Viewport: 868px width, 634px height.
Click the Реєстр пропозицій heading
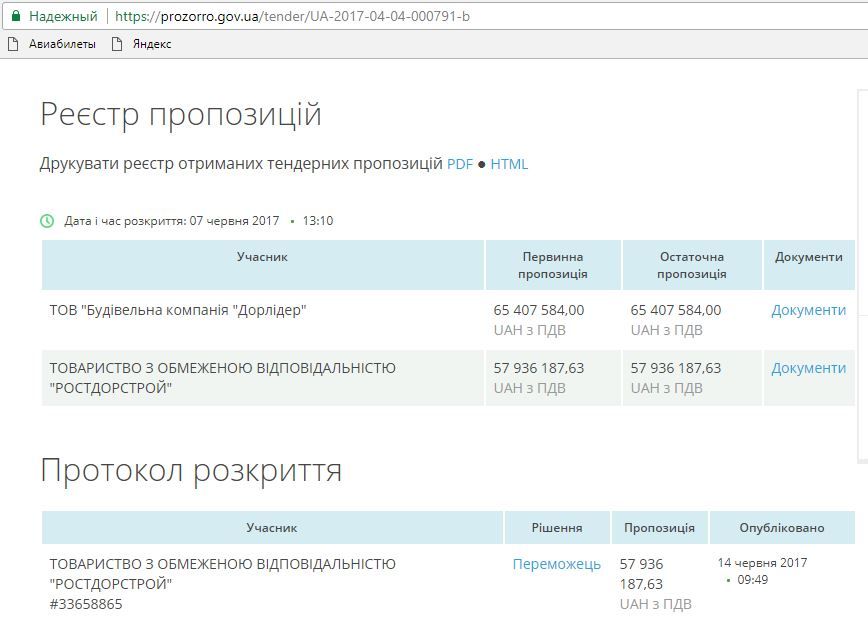(x=180, y=113)
